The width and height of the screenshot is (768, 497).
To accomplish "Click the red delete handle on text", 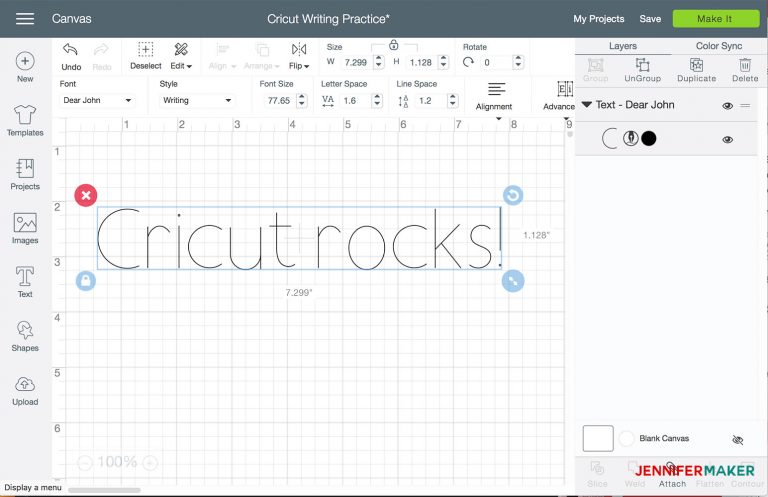I will 86,195.
